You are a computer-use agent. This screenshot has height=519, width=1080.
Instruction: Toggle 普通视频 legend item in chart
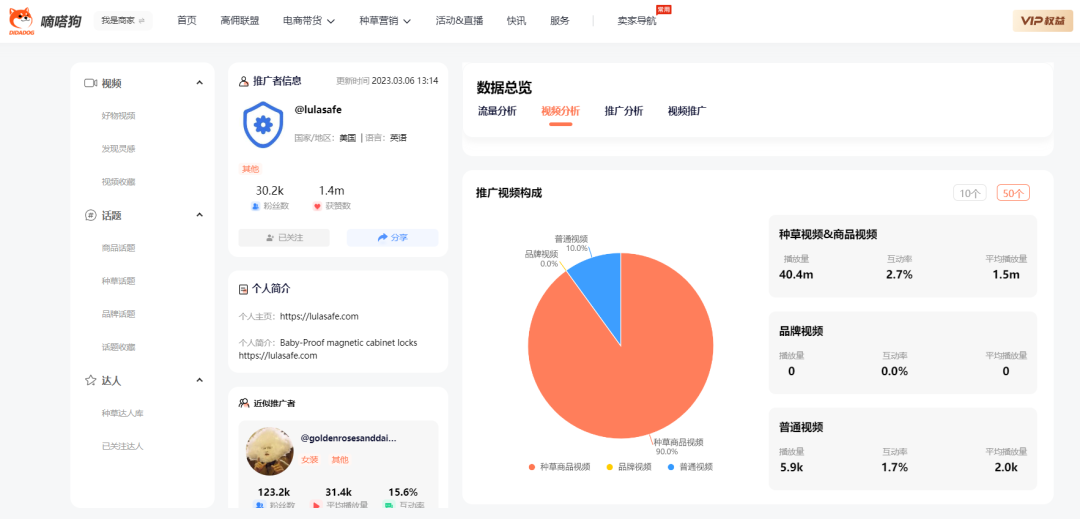[x=690, y=467]
